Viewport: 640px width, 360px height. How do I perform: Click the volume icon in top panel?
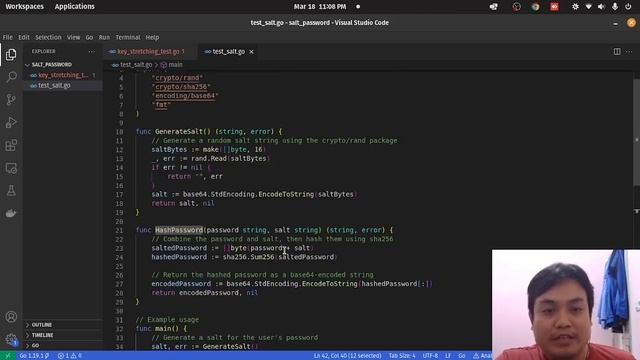pyautogui.click(x=601, y=7)
